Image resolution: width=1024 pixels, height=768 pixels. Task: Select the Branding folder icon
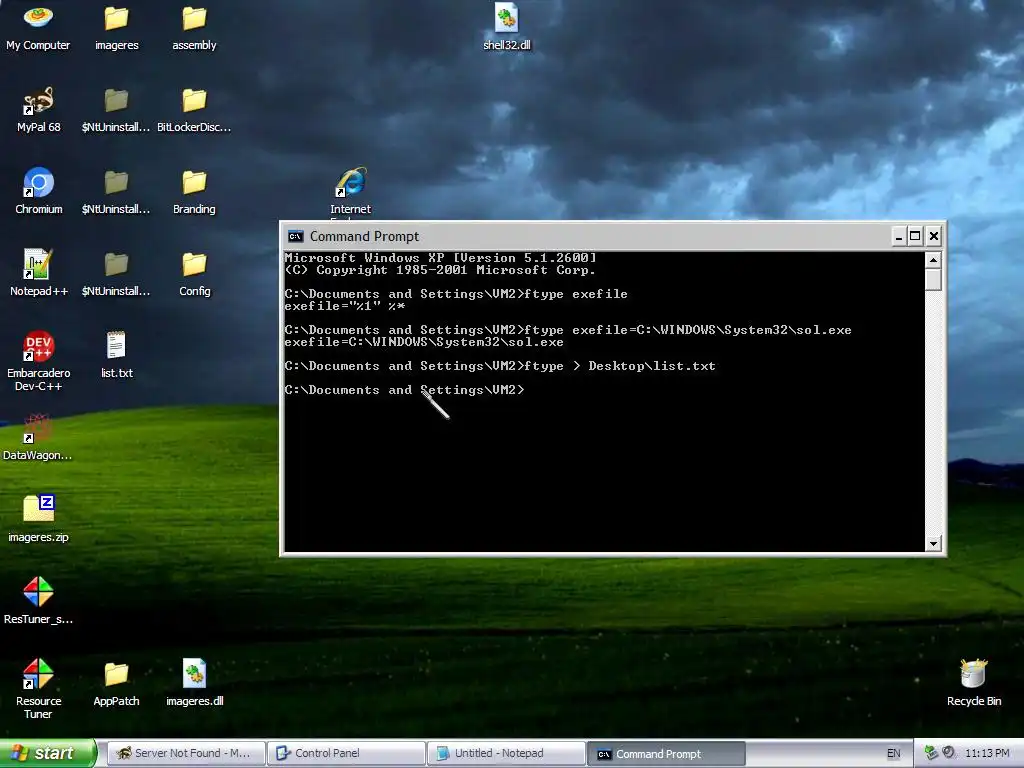pyautogui.click(x=194, y=191)
